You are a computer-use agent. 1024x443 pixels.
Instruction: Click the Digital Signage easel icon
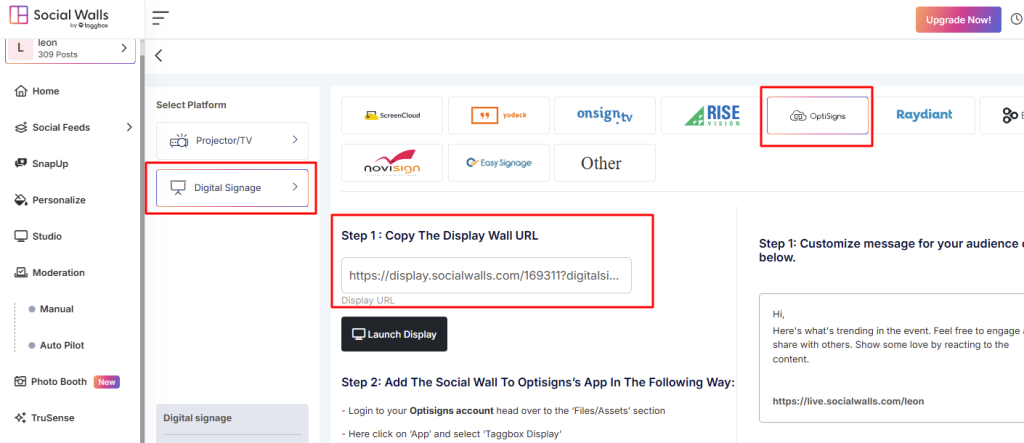(x=178, y=188)
